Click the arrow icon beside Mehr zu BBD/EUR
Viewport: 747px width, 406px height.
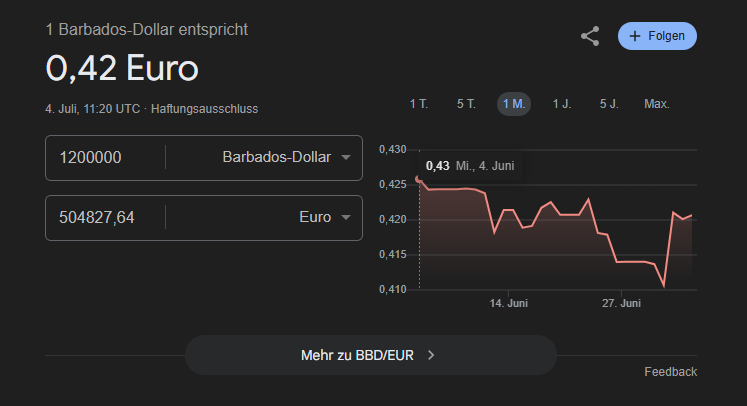coord(431,354)
